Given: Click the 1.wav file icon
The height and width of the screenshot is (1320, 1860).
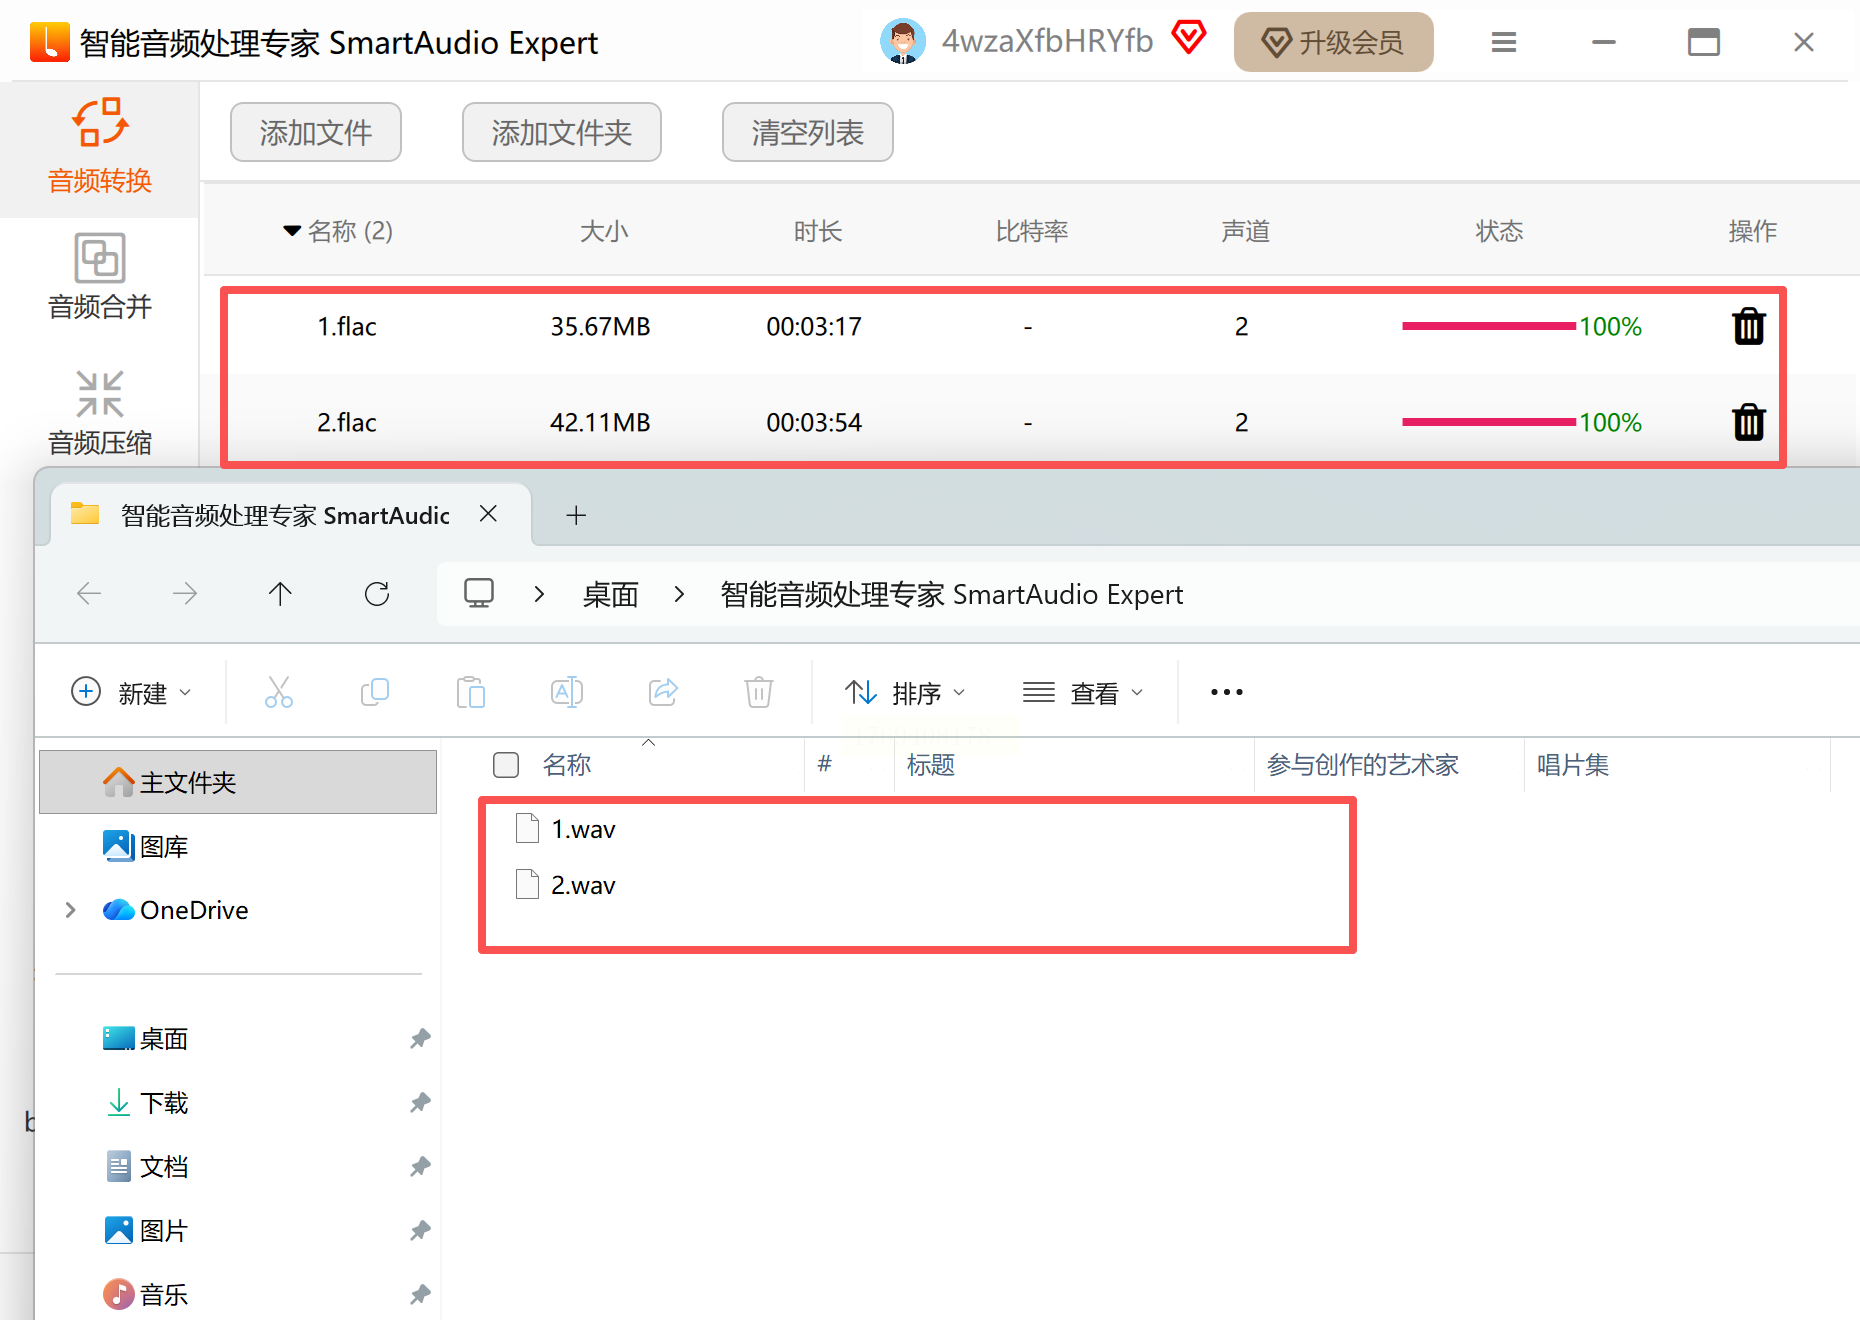Looking at the screenshot, I should pyautogui.click(x=527, y=829).
